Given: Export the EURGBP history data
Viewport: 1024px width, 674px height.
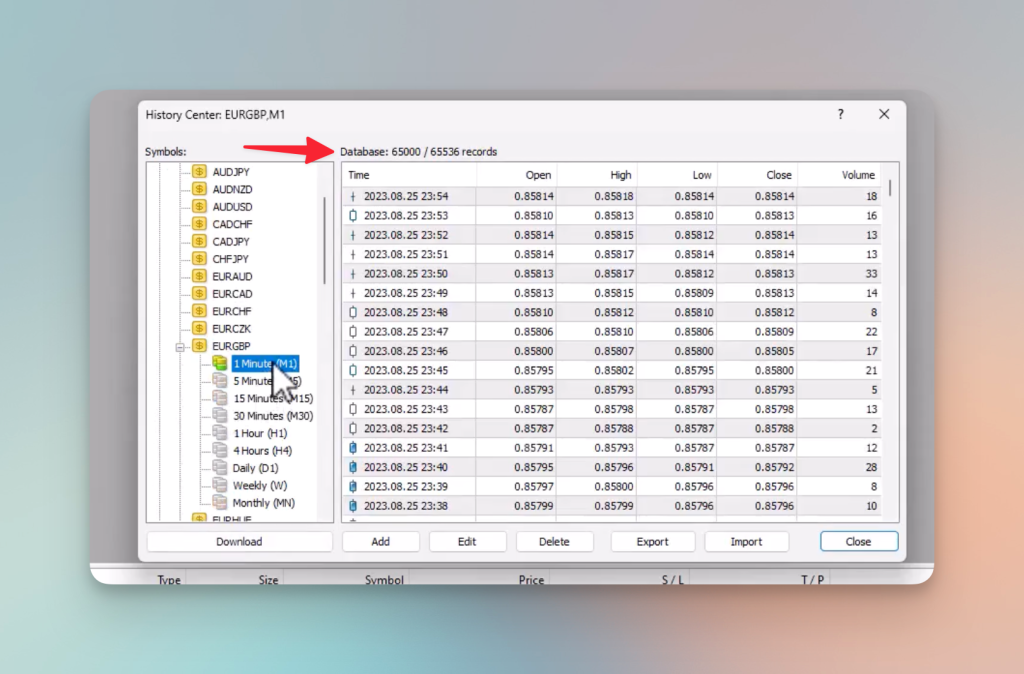Looking at the screenshot, I should (x=653, y=541).
